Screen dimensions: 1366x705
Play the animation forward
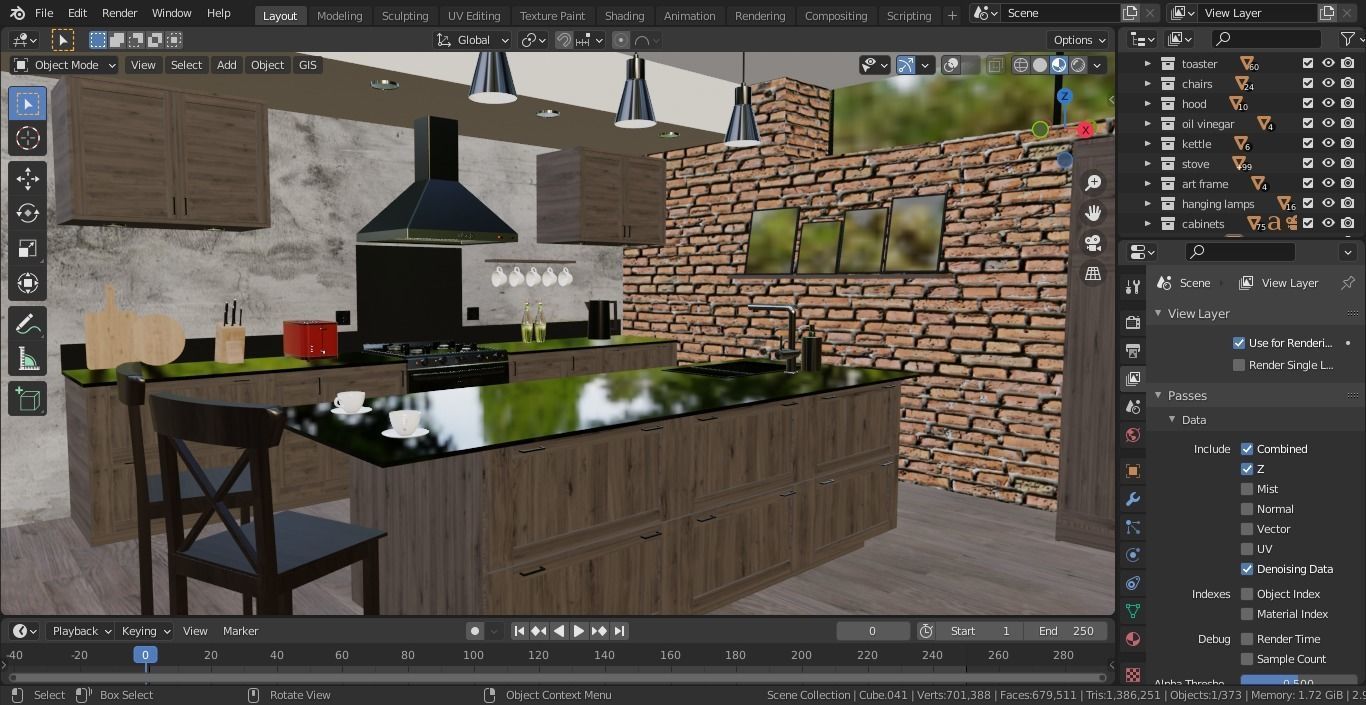click(578, 631)
